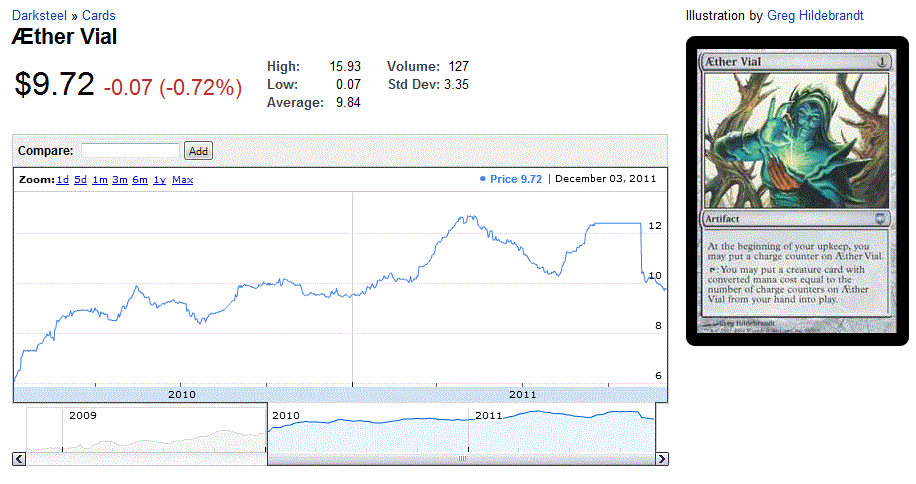Click the 2010 label on chart axis
The image size is (916, 484).
182,394
